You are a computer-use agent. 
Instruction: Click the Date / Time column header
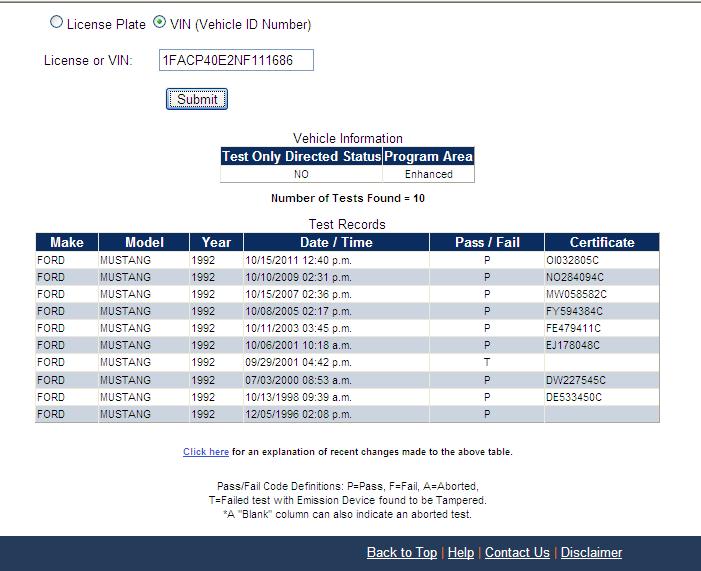336,242
